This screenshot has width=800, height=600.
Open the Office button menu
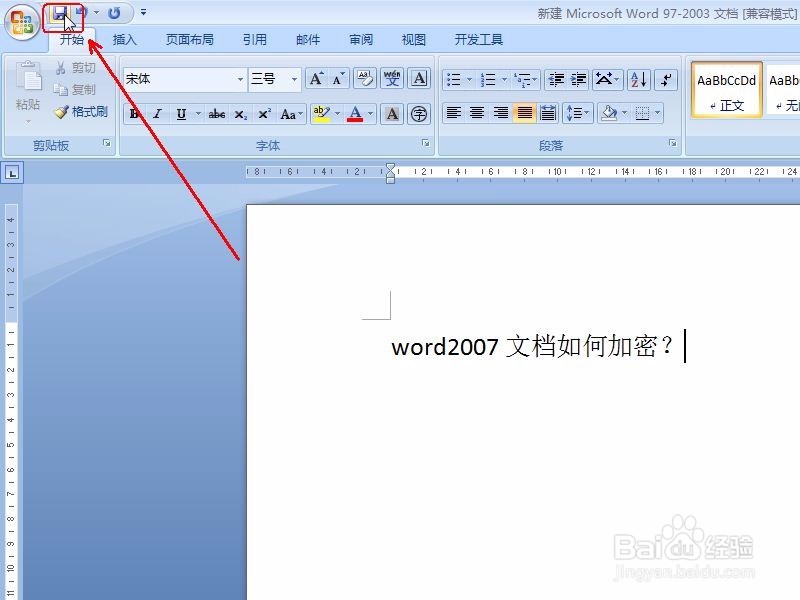(x=22, y=22)
